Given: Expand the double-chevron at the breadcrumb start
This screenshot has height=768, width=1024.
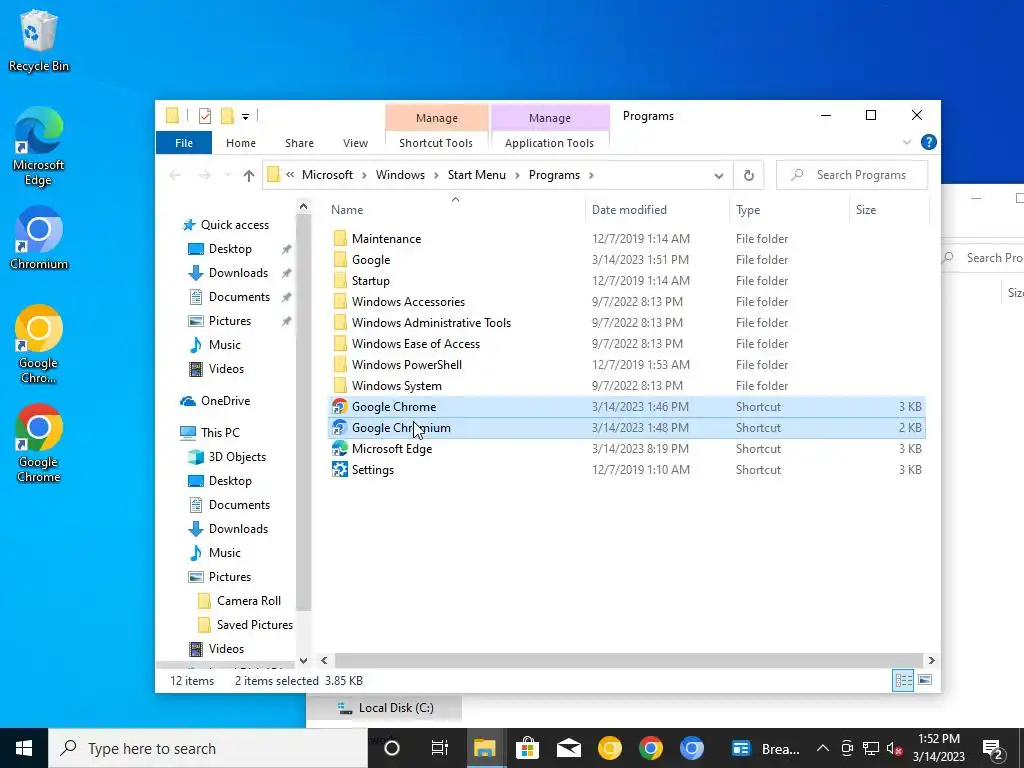Looking at the screenshot, I should pos(290,174).
